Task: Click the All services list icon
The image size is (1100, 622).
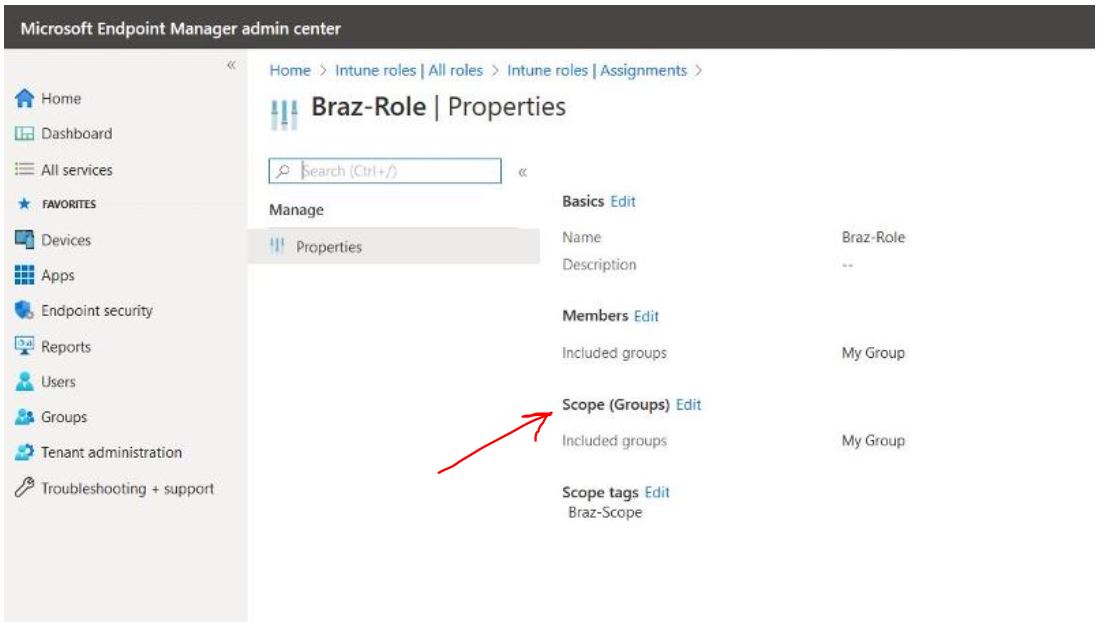Action: point(25,170)
